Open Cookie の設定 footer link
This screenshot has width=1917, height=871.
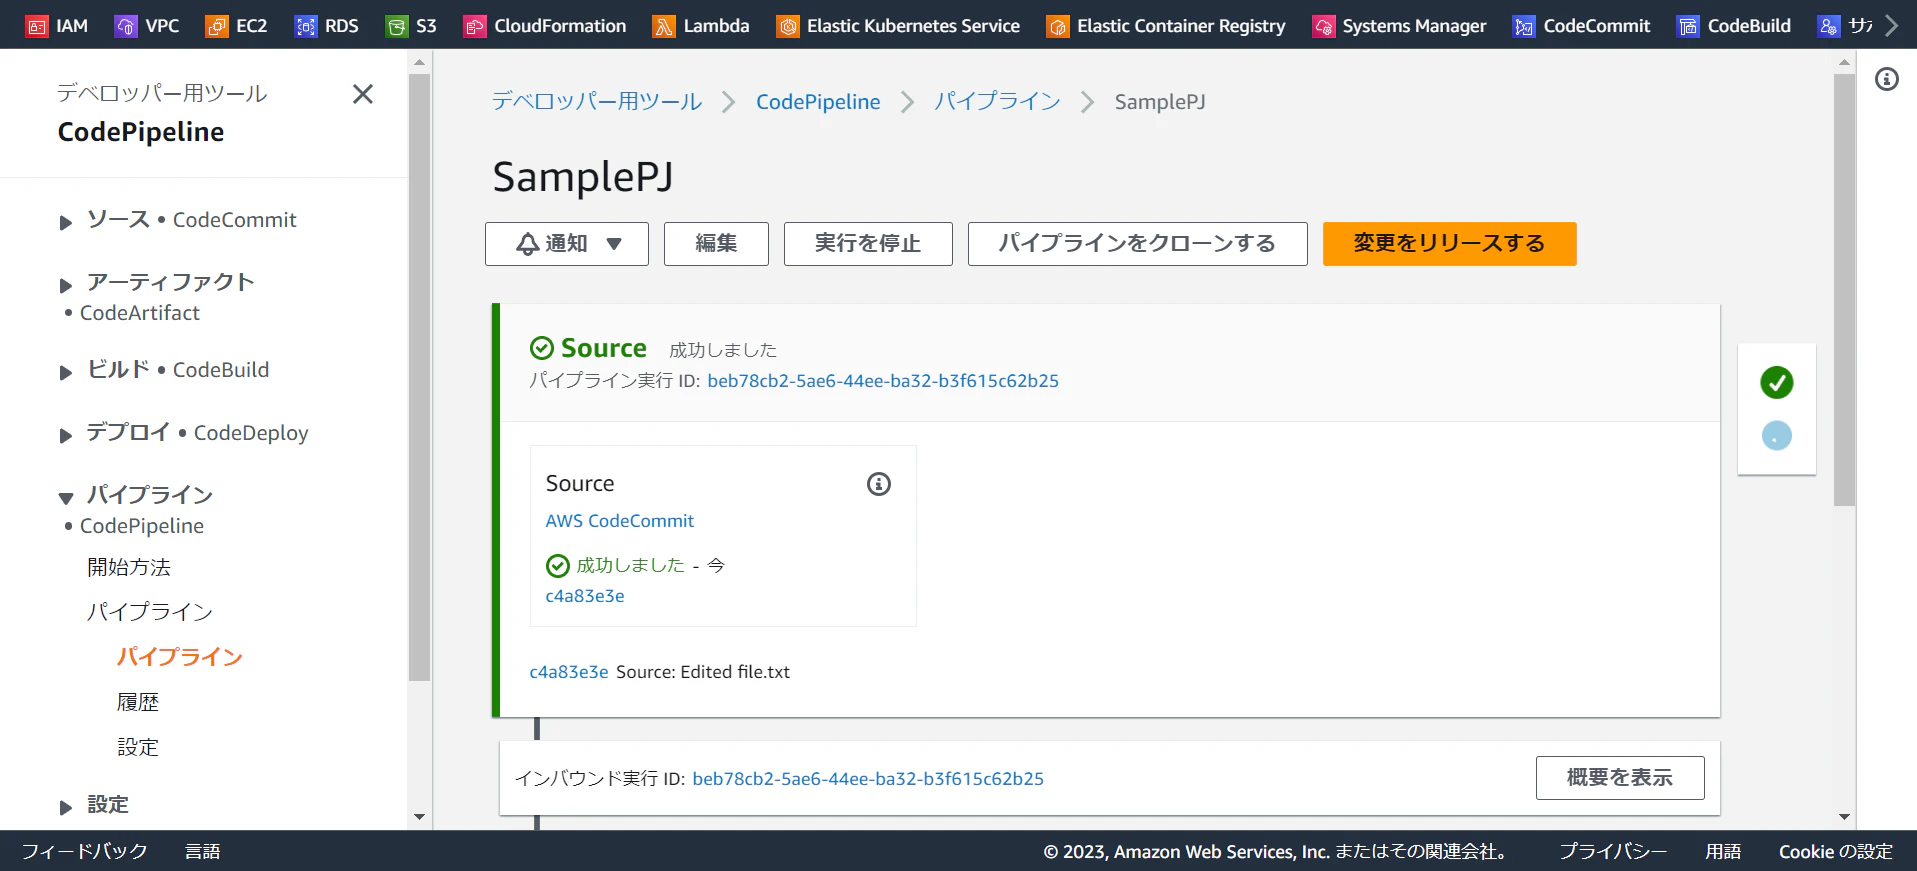1836,852
